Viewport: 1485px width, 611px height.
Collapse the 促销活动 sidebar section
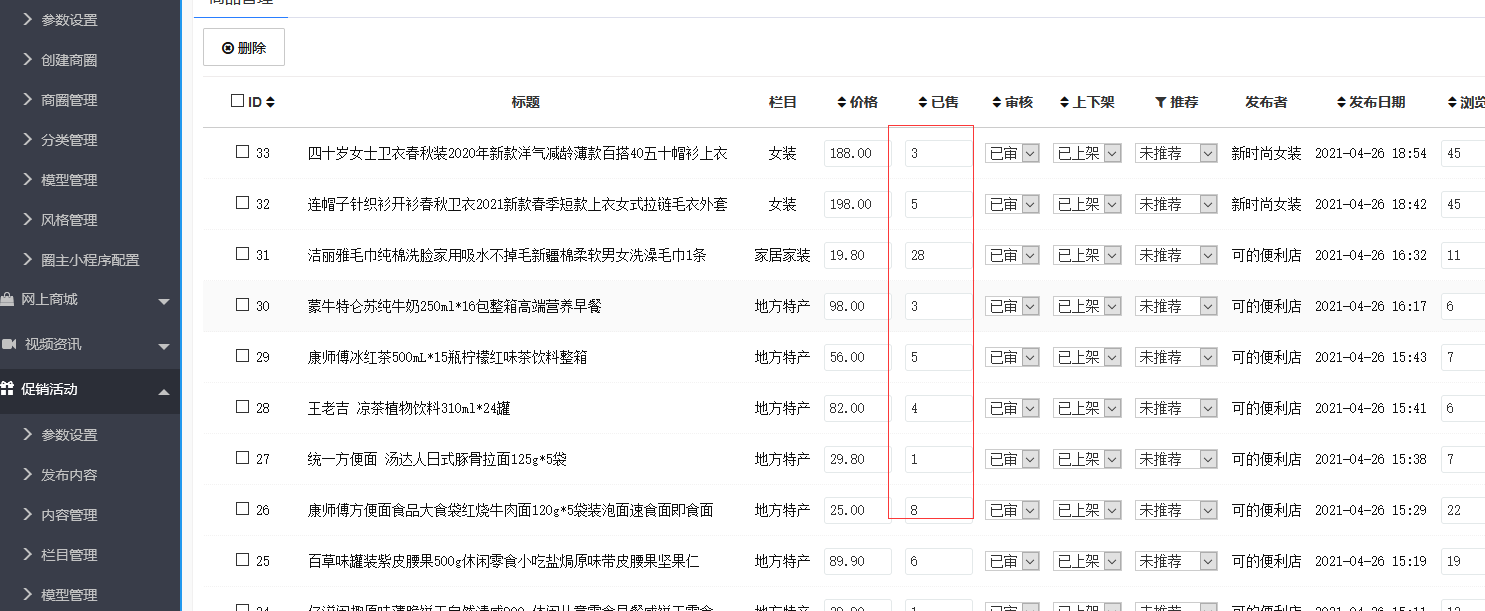(164, 391)
